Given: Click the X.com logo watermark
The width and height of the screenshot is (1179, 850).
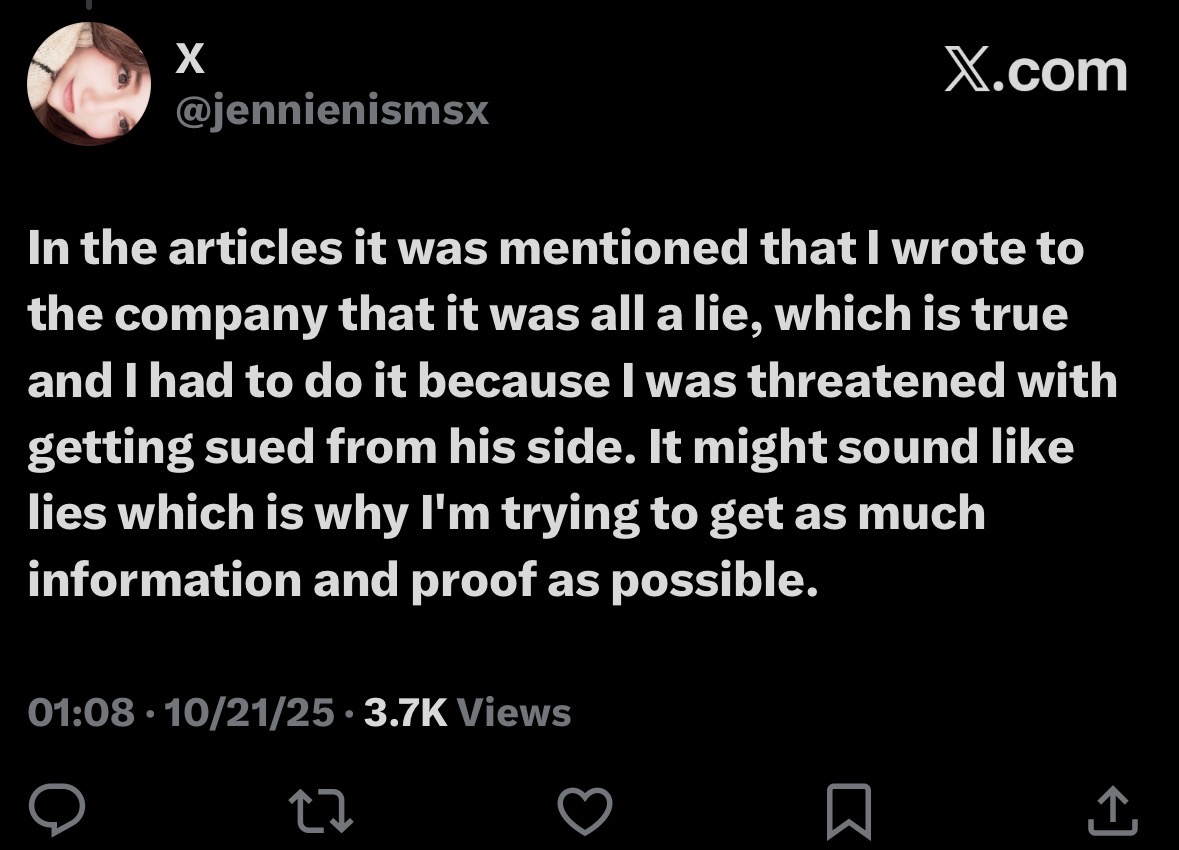Looking at the screenshot, I should click(1035, 72).
